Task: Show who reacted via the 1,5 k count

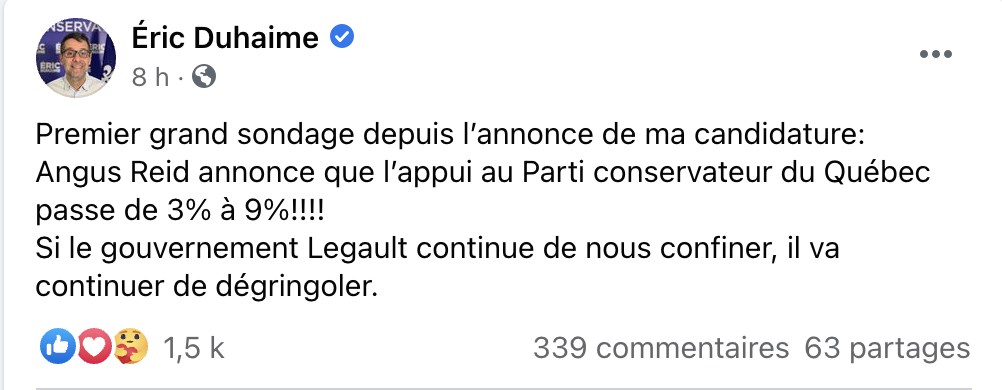Action: [194, 348]
